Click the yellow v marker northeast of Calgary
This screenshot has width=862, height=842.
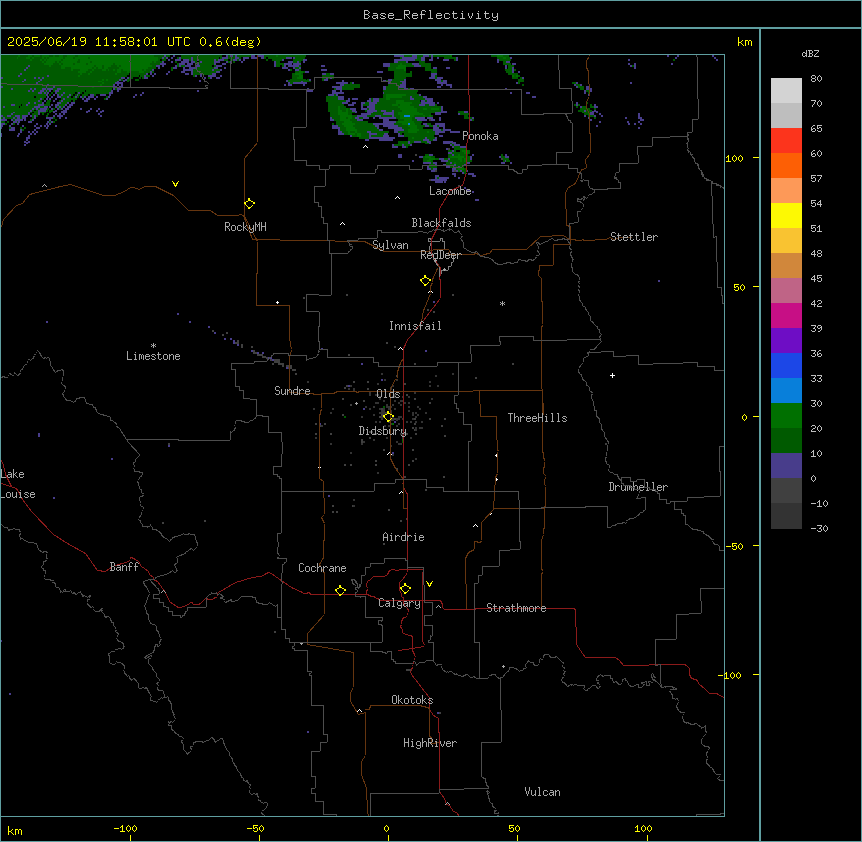429,584
